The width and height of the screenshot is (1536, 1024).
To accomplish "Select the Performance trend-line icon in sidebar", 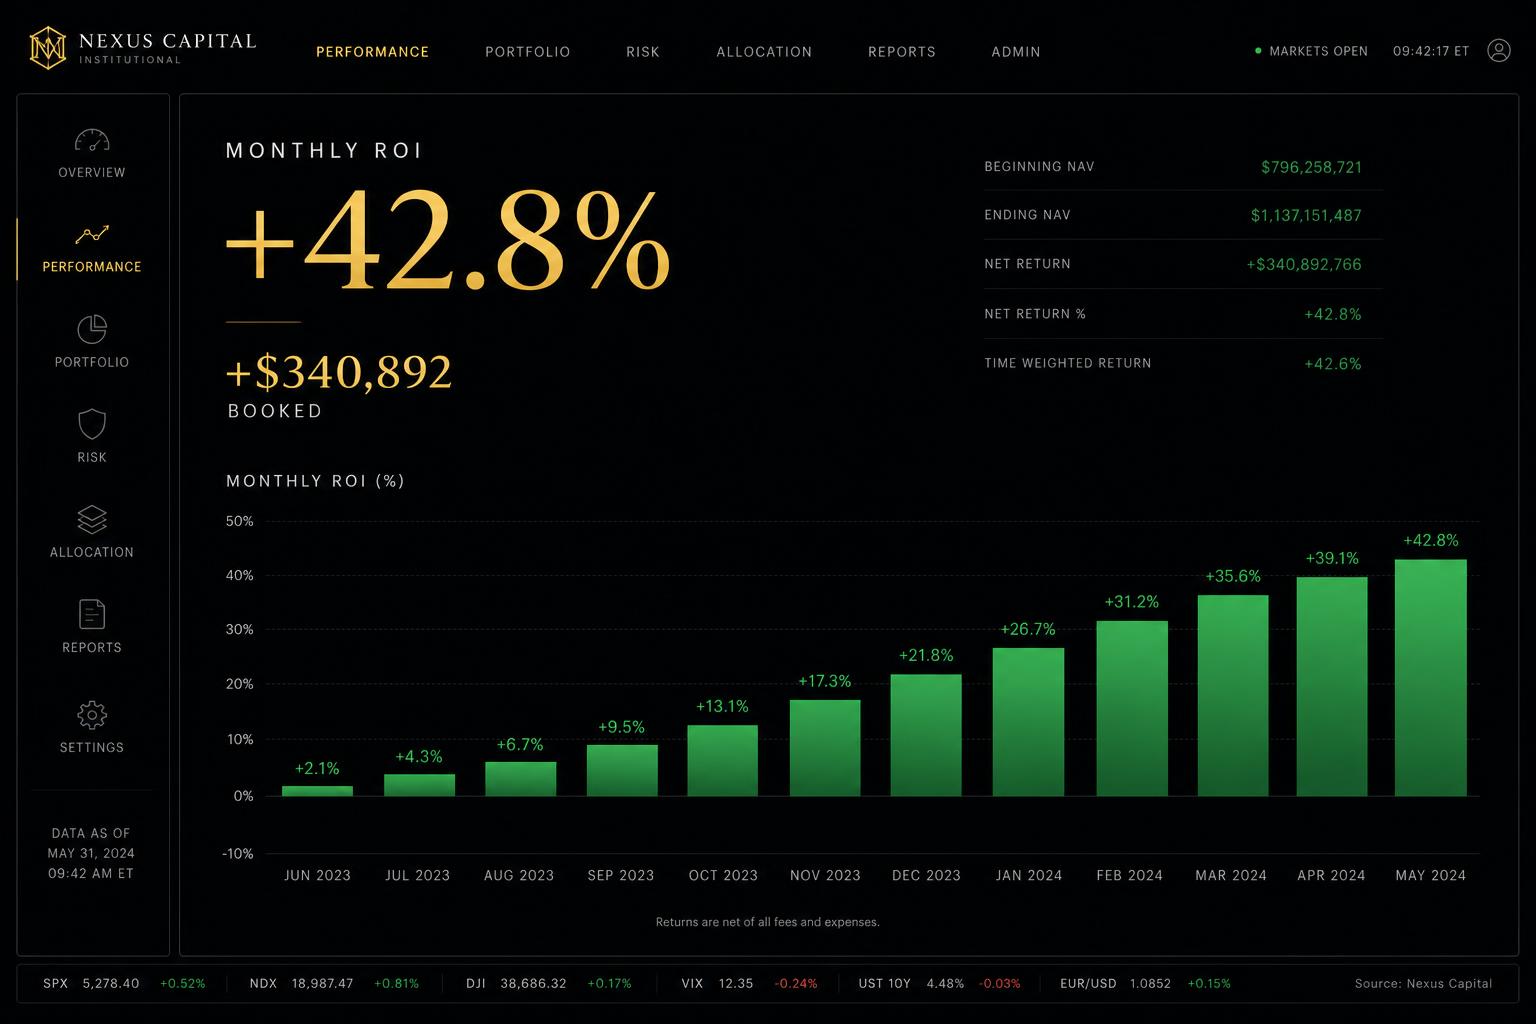I will (x=92, y=234).
